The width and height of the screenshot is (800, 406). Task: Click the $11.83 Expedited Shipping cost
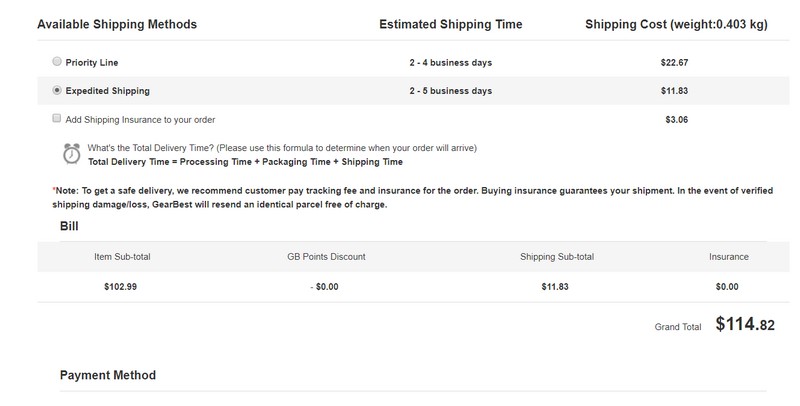[x=674, y=91]
